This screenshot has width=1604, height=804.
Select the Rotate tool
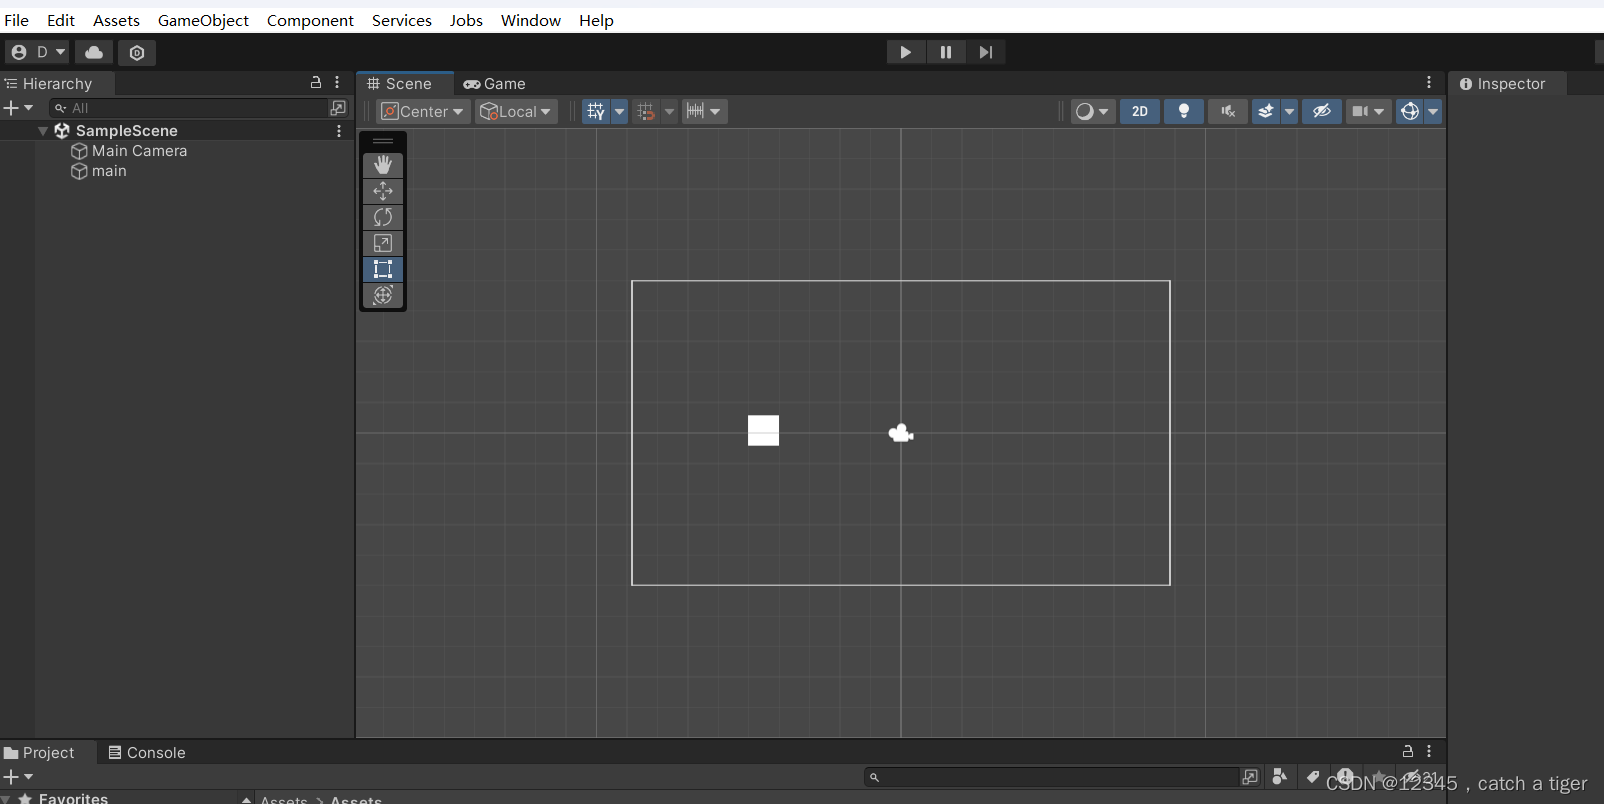[383, 217]
